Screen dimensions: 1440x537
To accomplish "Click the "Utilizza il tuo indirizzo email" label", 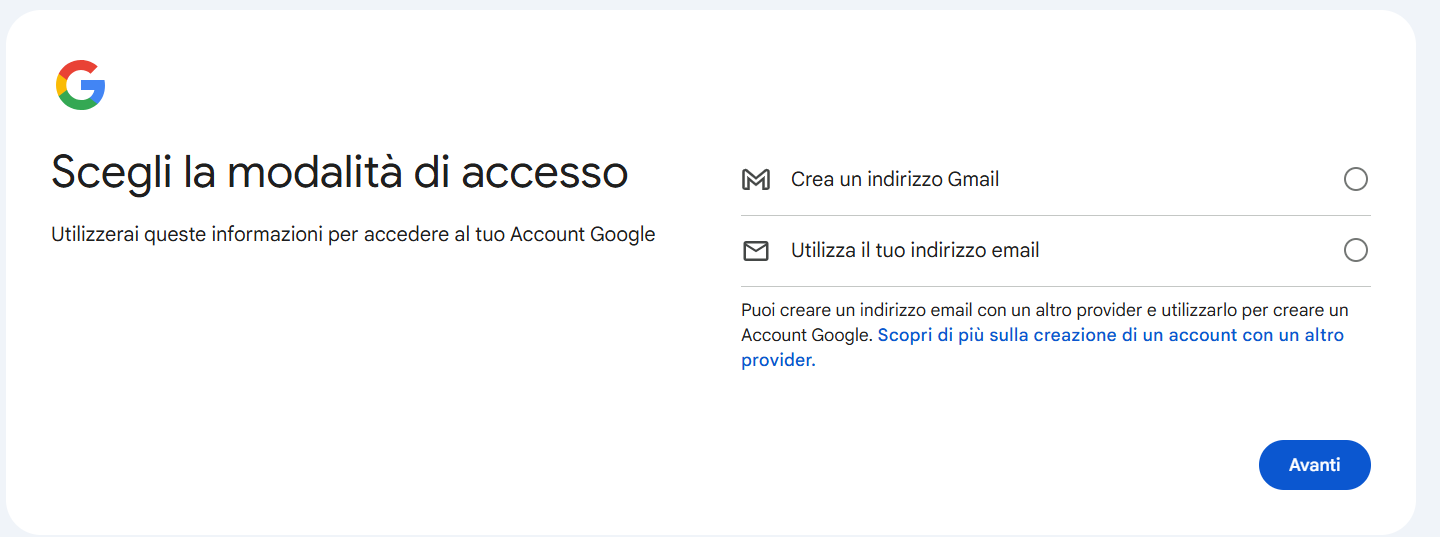I will [914, 251].
